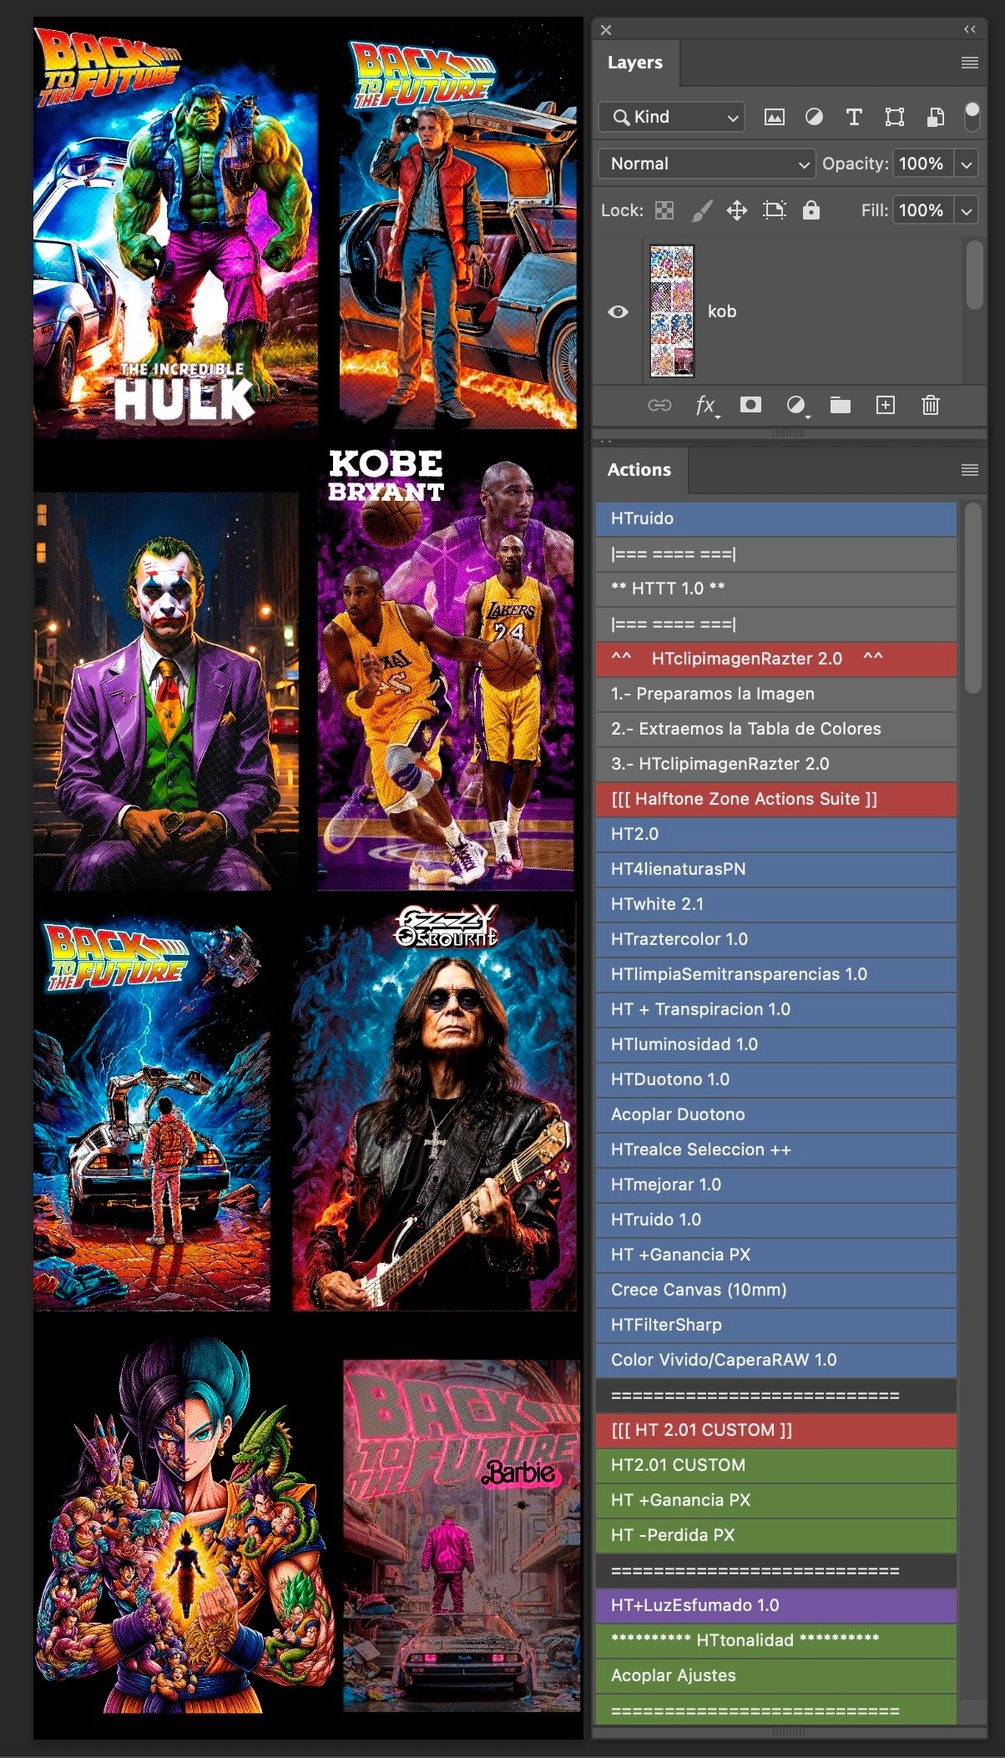Screen dimensions: 1005x1758
Task: Run 3.- HTclipimagenRazter 2.0 action
Action: 776,763
